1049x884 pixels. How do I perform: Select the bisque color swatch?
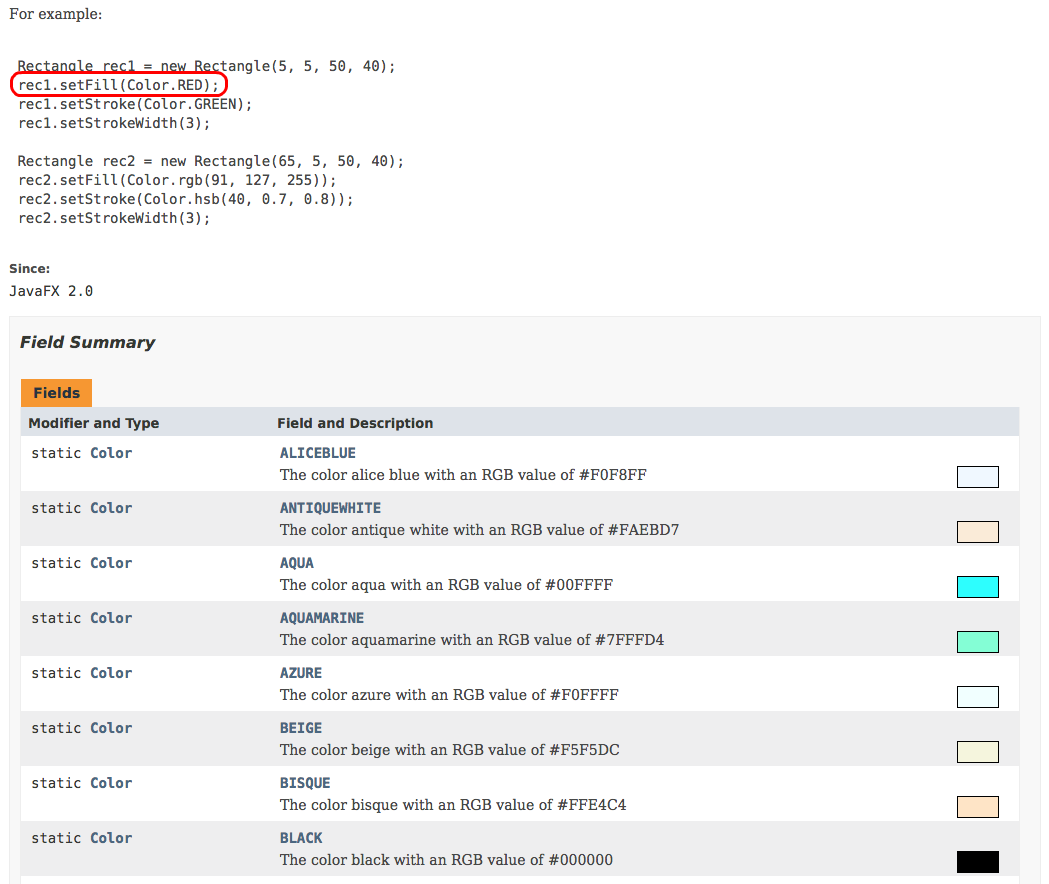[977, 807]
